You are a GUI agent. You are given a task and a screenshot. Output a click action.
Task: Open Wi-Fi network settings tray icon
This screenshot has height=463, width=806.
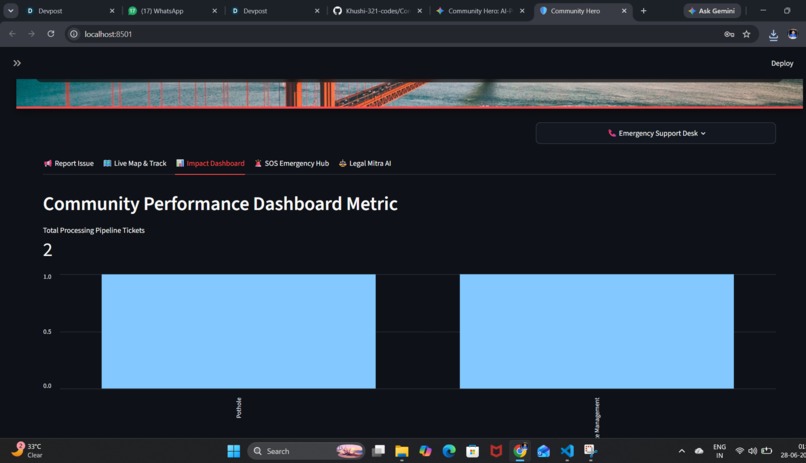click(739, 451)
